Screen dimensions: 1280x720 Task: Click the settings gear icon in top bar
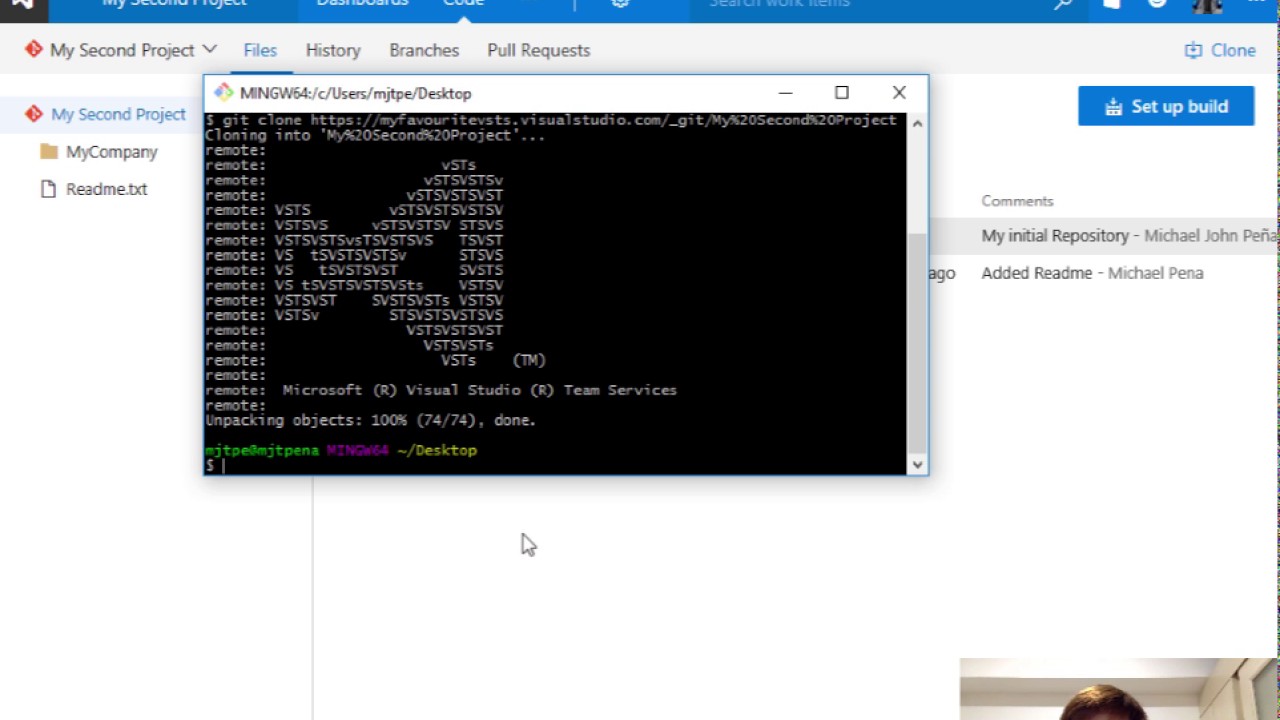[620, 4]
